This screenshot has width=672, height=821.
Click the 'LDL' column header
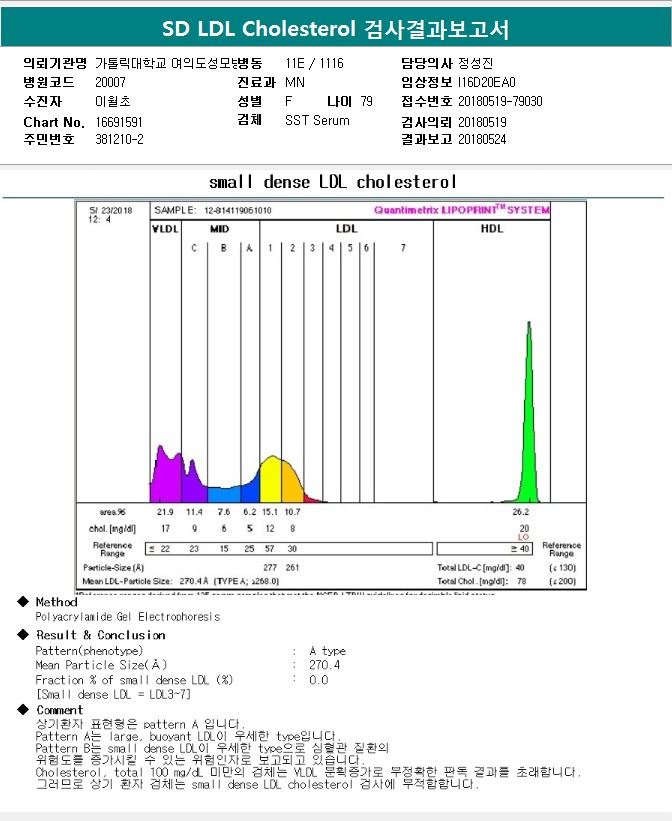pyautogui.click(x=346, y=229)
